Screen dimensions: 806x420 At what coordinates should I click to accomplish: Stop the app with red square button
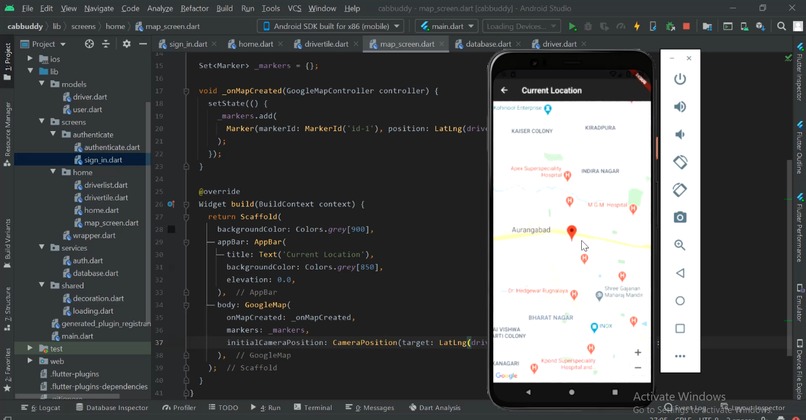[686, 26]
